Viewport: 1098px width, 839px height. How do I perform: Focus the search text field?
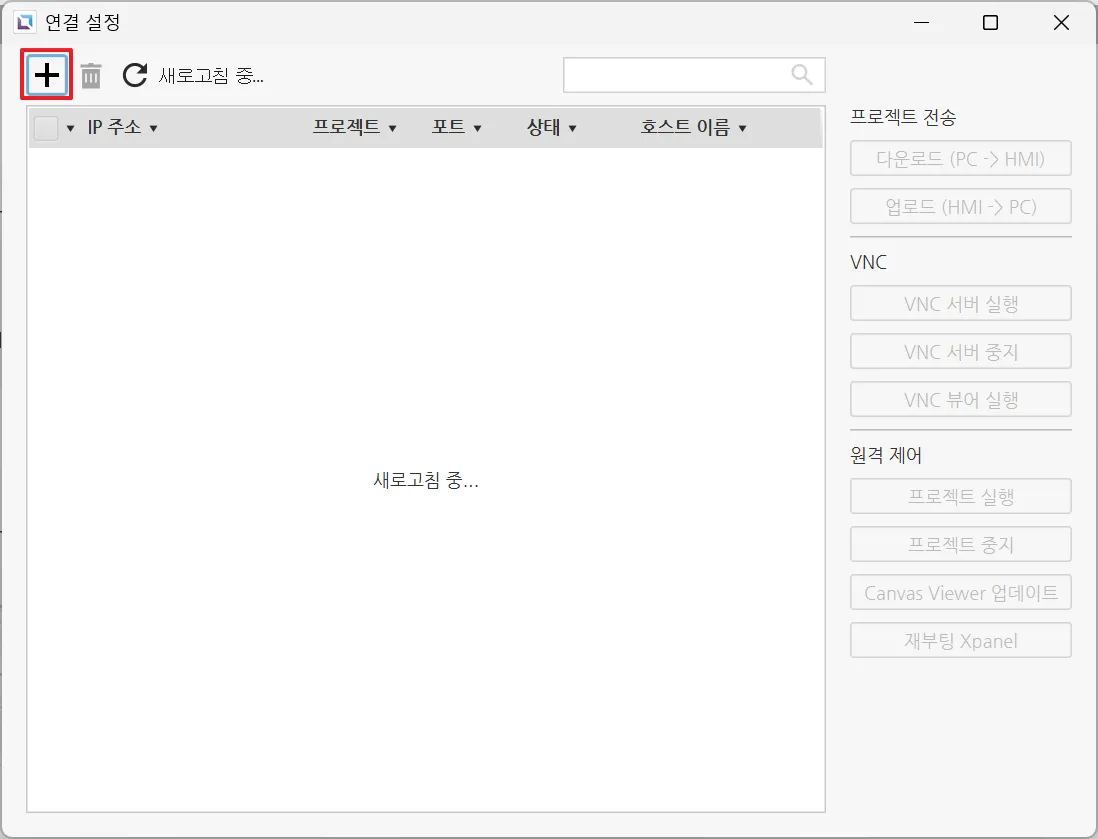coord(676,75)
